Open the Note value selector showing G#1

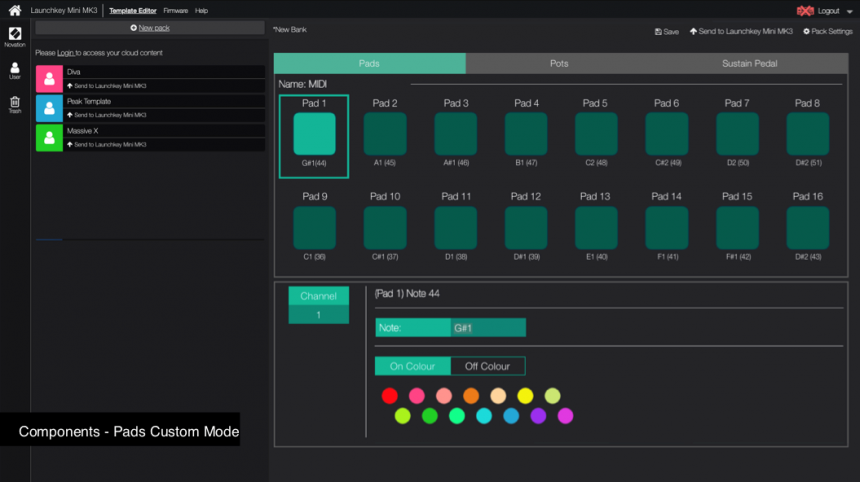[488, 327]
